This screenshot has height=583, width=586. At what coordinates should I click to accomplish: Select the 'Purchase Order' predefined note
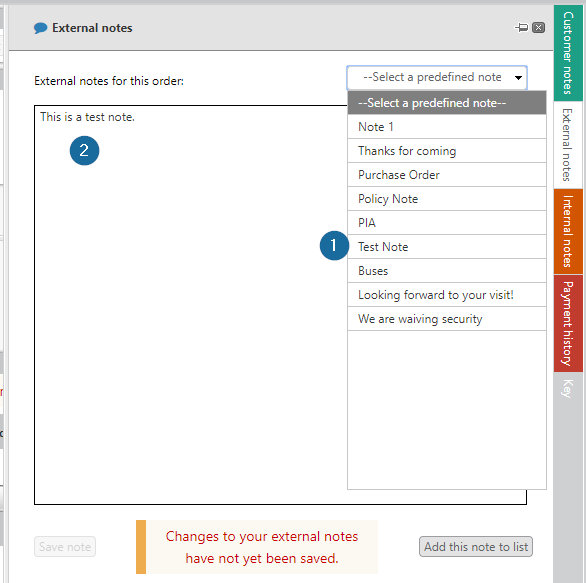447,175
